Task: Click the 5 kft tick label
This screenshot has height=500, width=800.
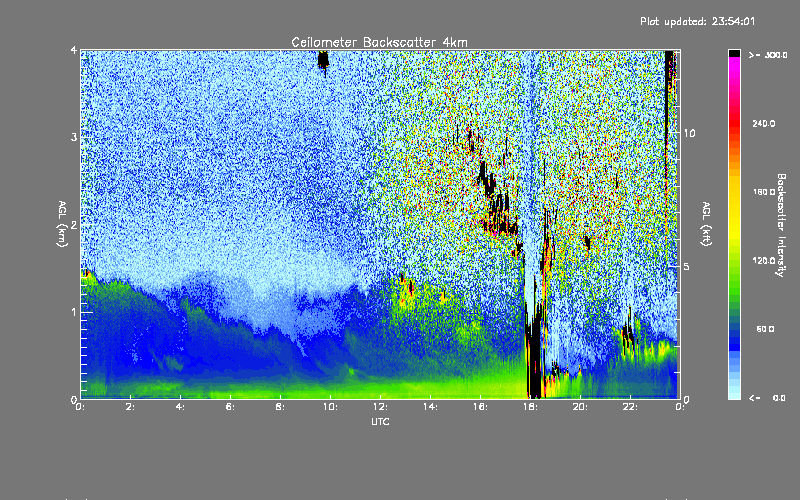Action: (x=686, y=267)
